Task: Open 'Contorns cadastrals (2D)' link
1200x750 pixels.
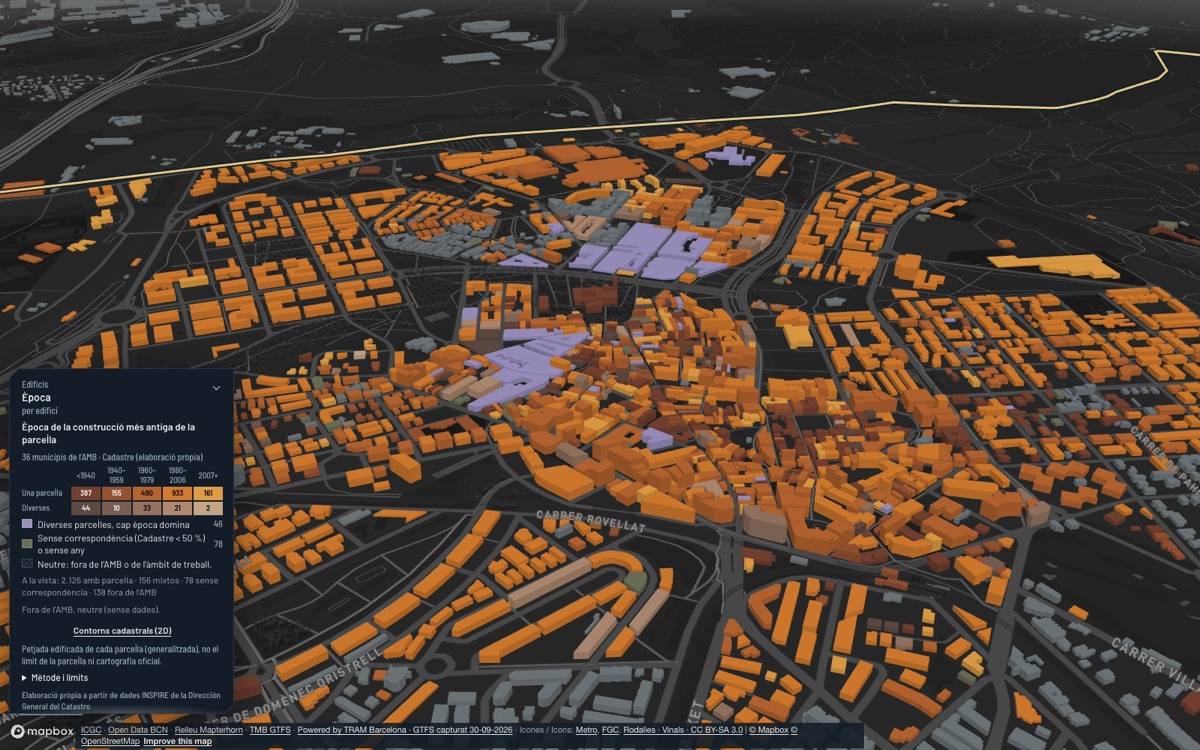Action: click(x=122, y=631)
